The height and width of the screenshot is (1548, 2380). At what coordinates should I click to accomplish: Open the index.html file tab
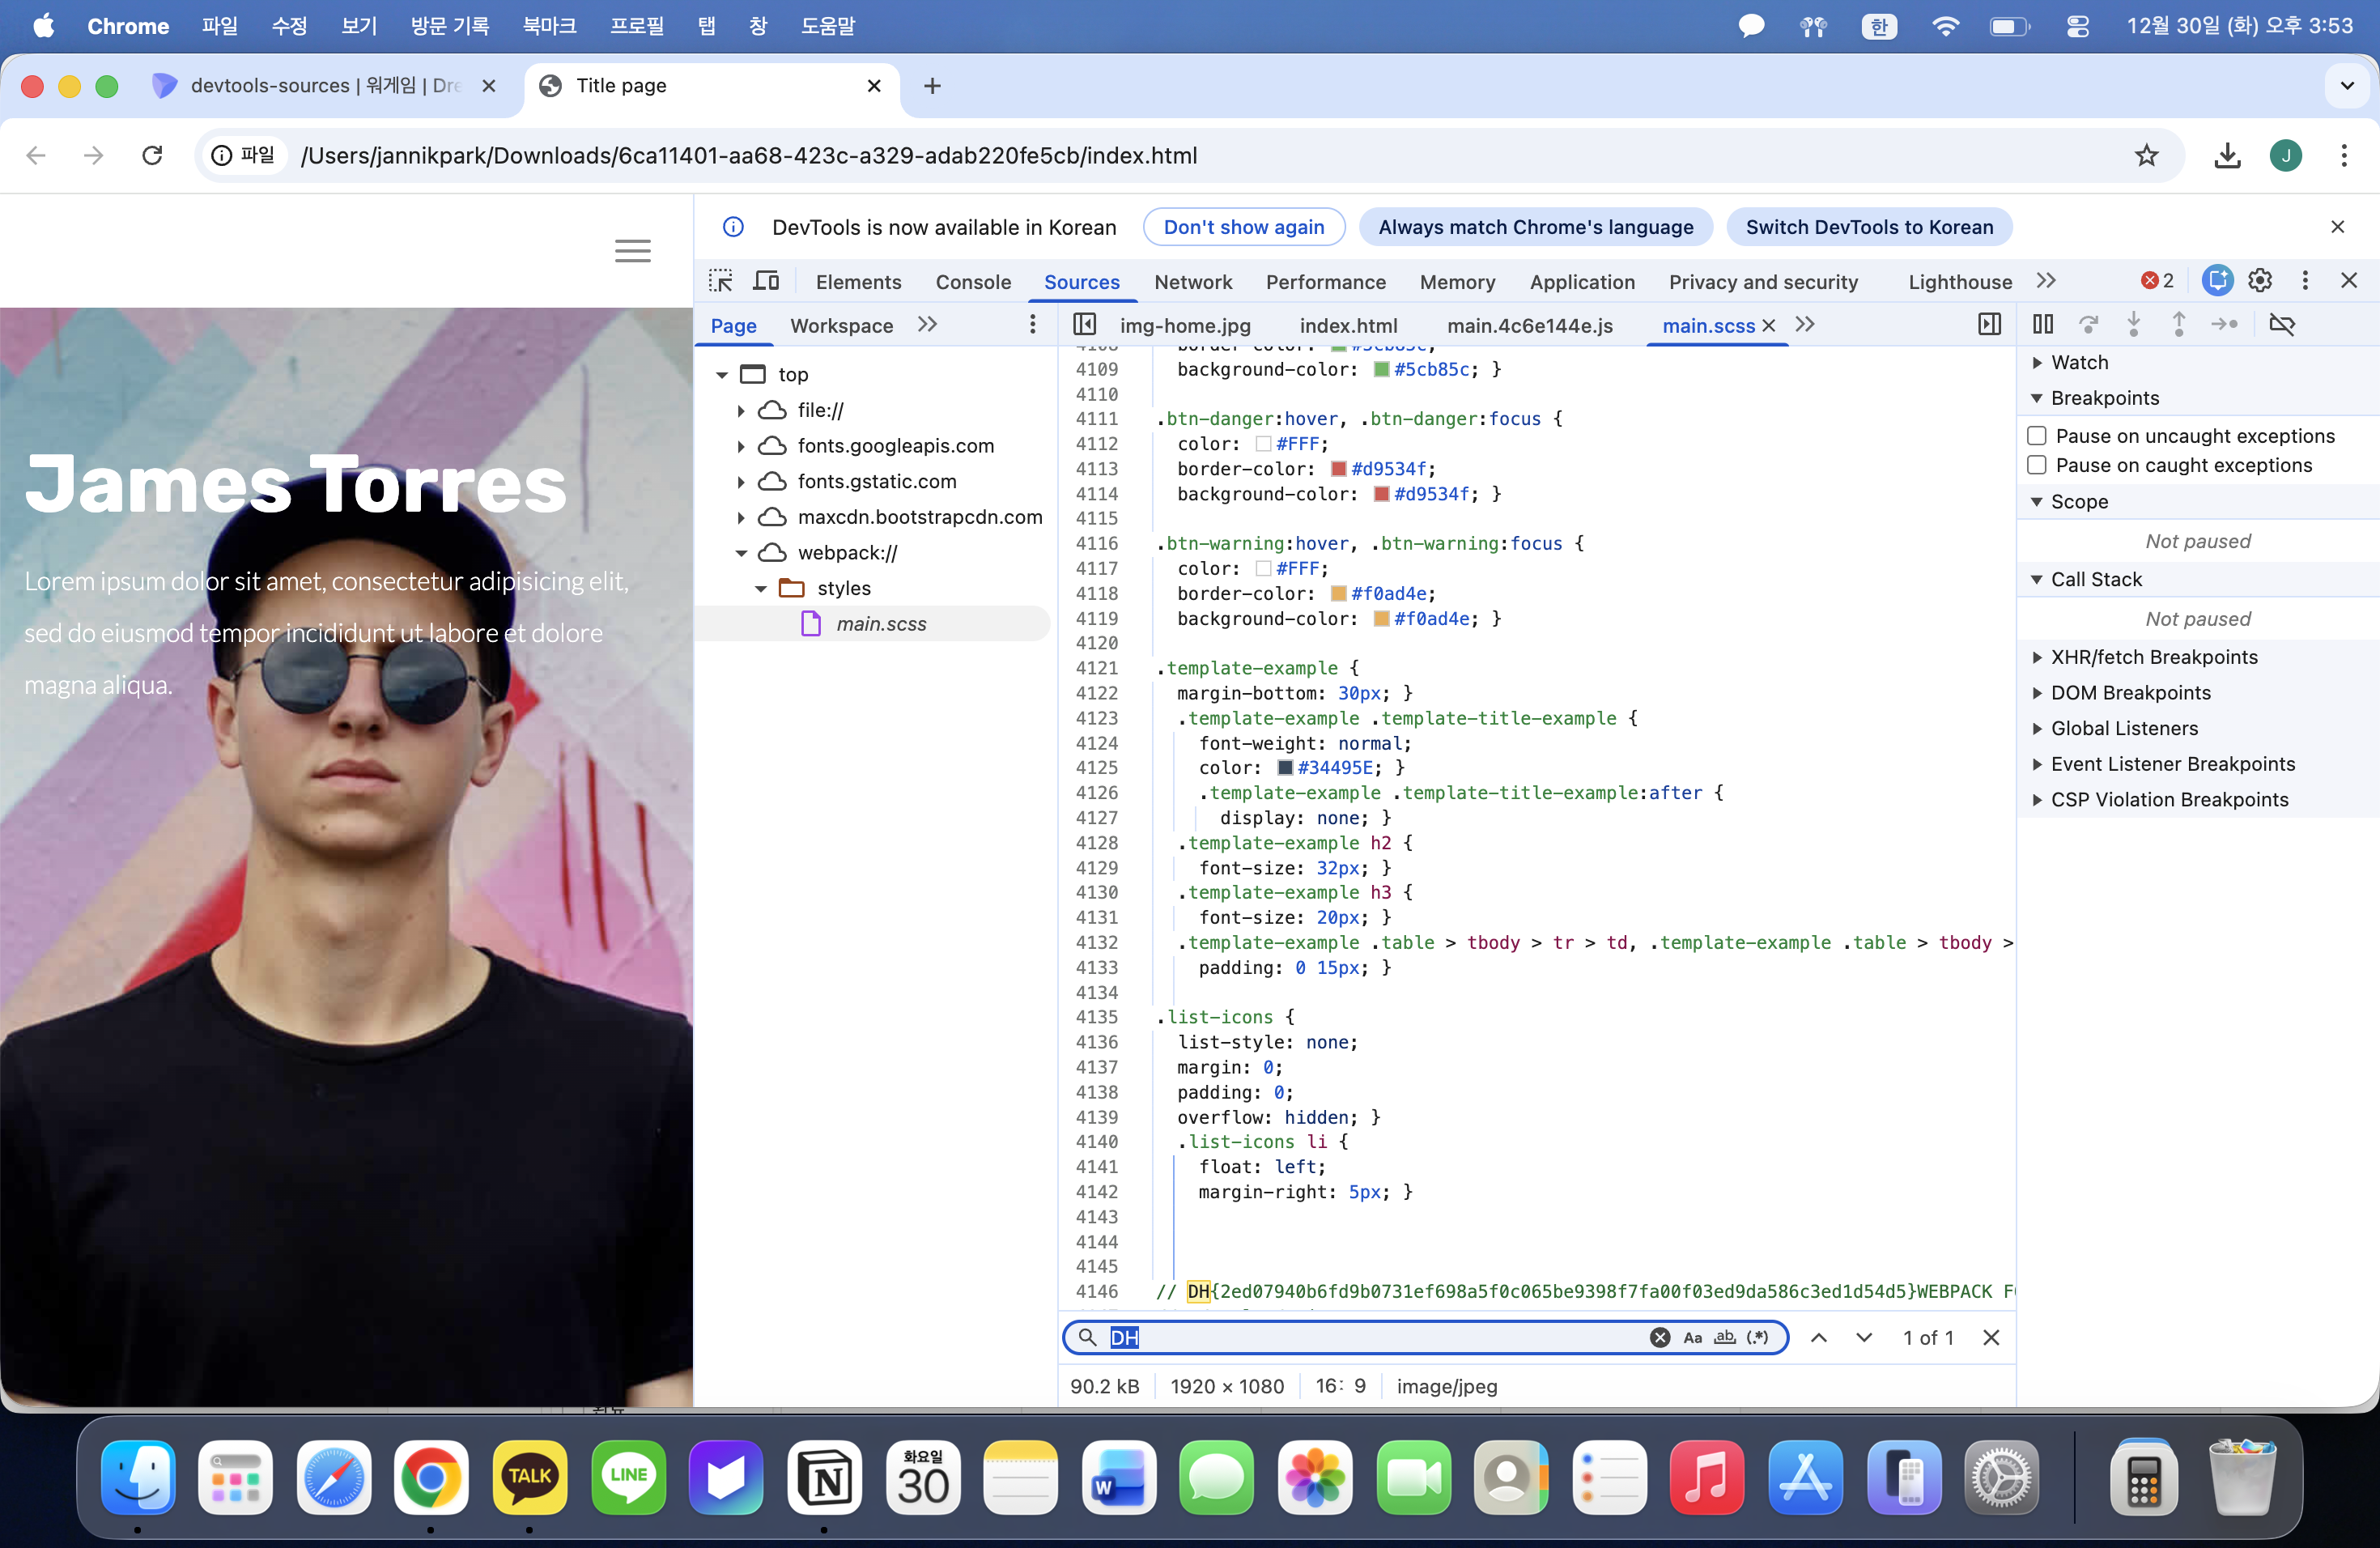point(1347,325)
